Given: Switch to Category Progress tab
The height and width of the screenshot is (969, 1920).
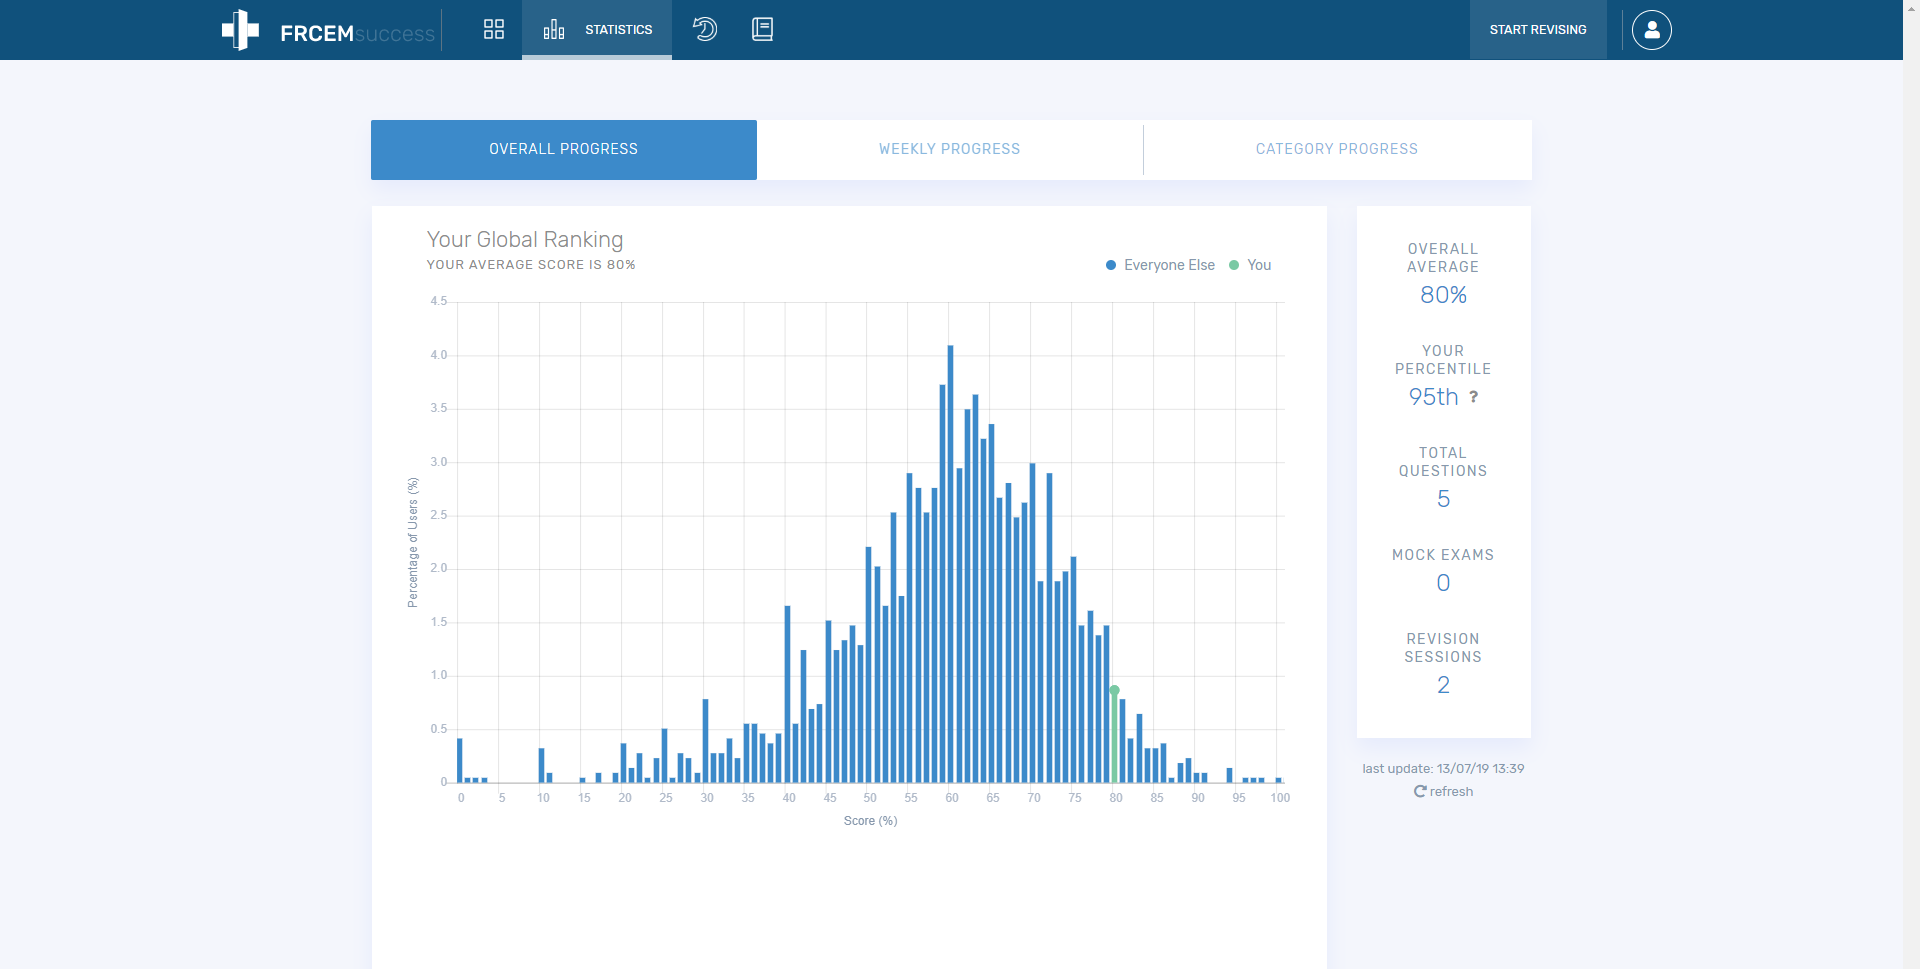Looking at the screenshot, I should coord(1337,149).
